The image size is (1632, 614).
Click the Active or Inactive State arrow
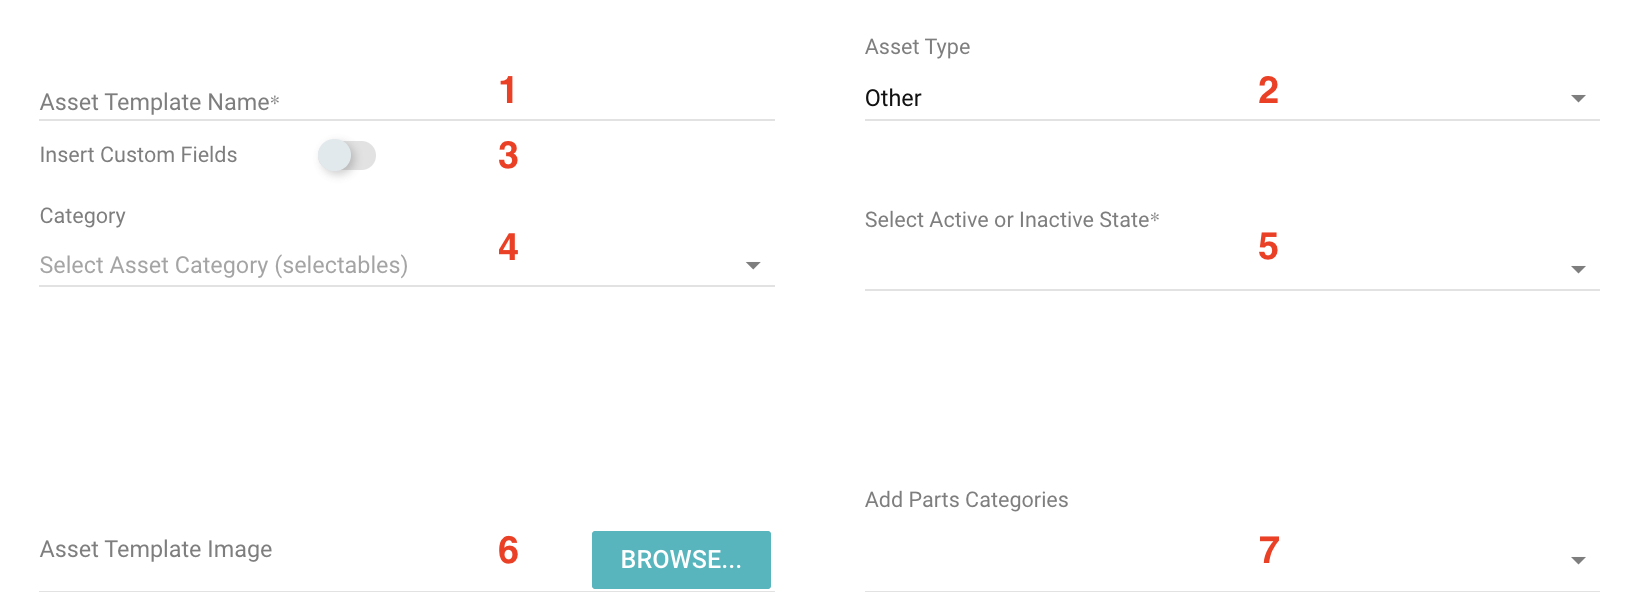1578,269
